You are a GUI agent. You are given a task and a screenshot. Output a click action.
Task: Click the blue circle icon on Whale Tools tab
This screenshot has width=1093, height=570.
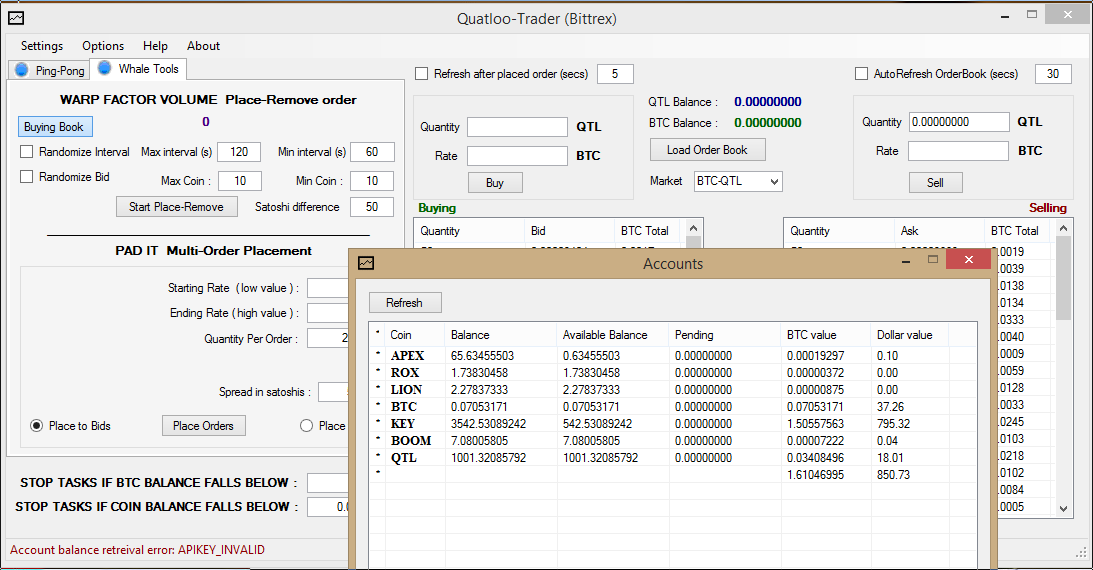[x=105, y=68]
